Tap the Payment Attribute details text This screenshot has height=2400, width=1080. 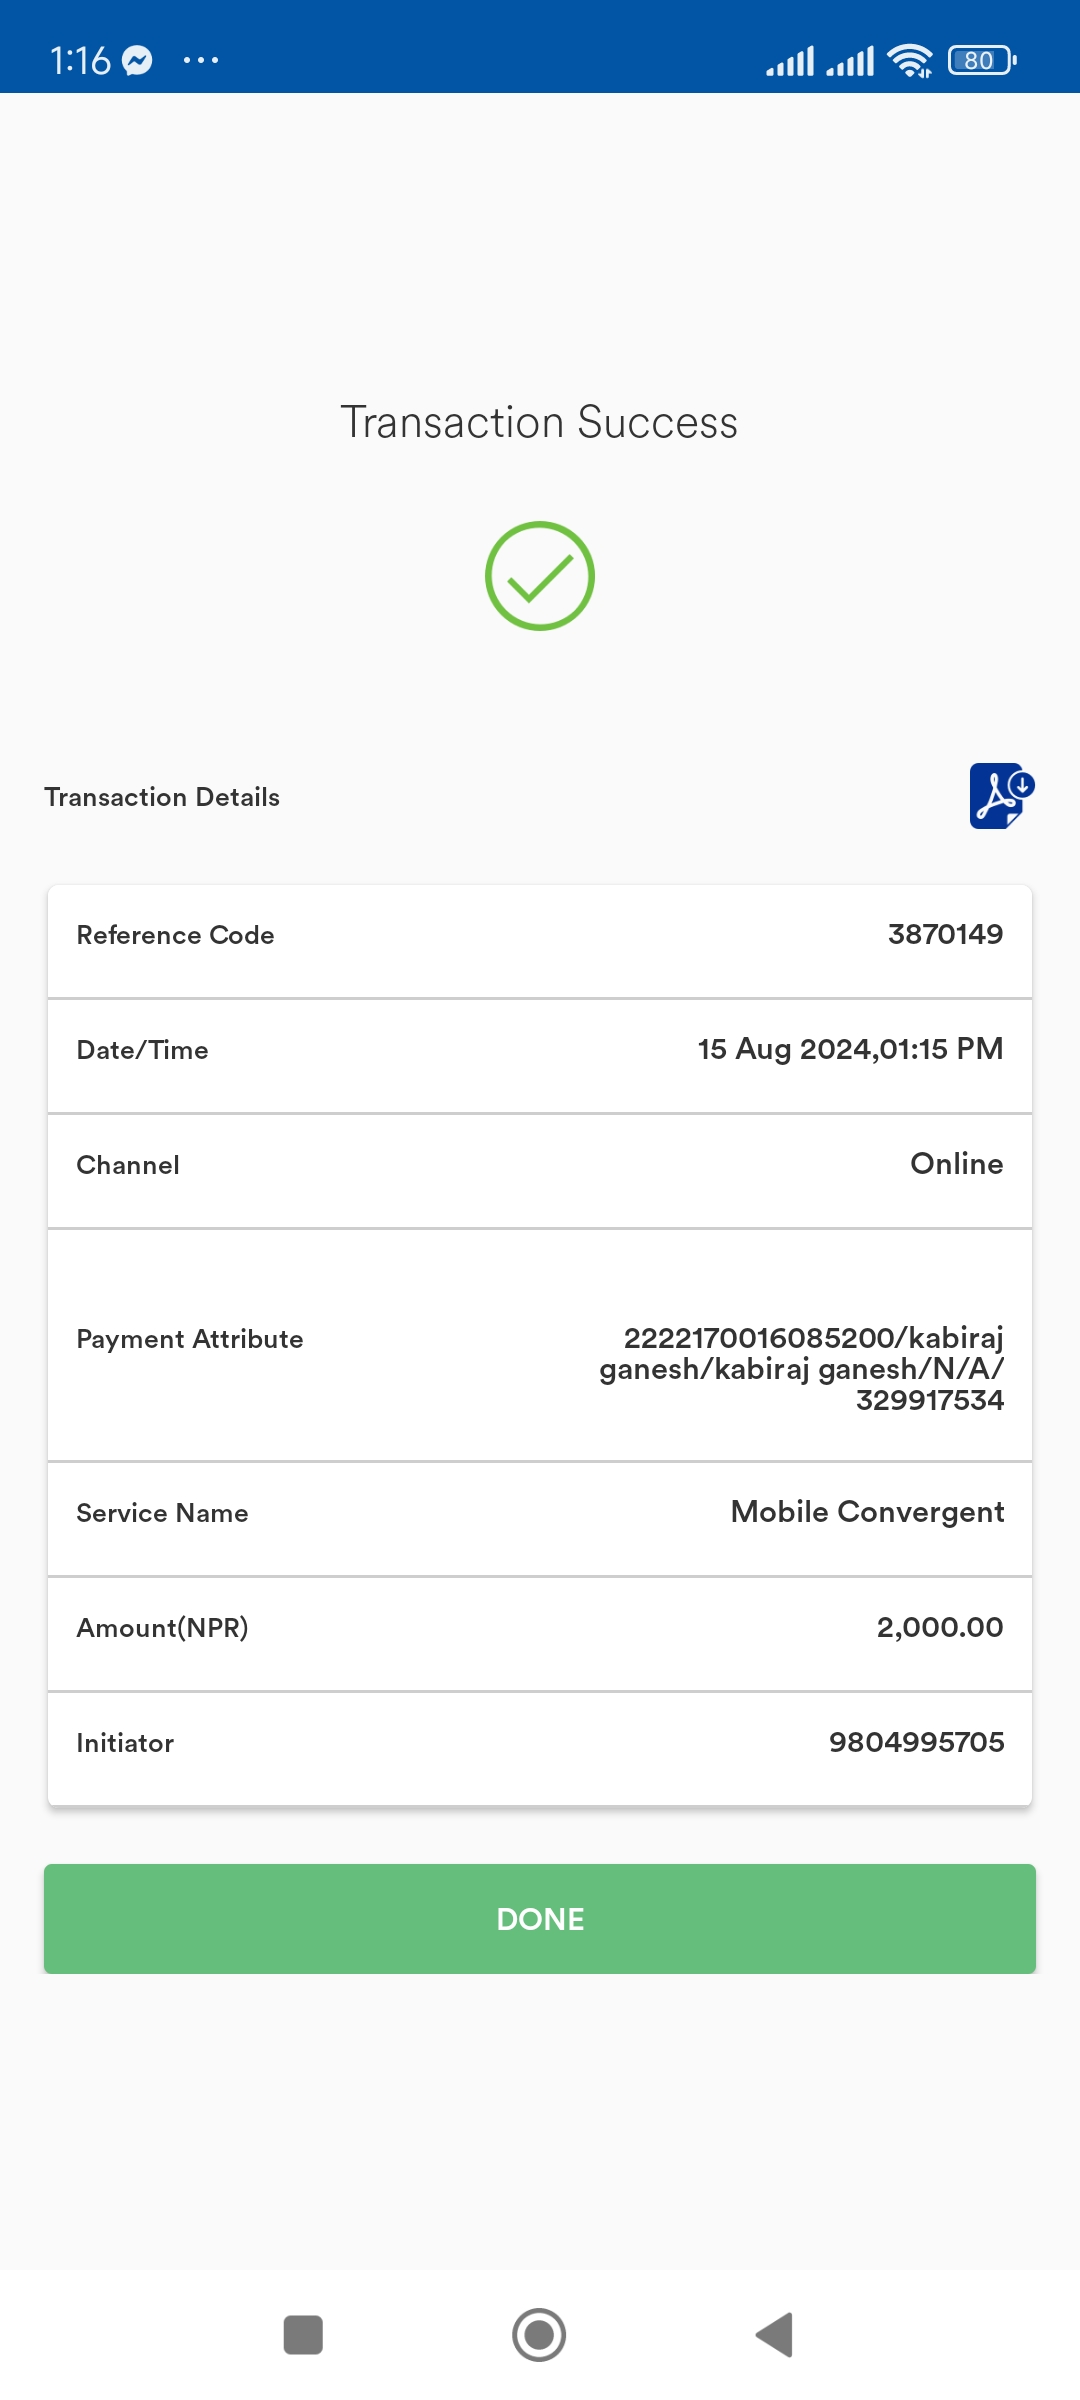tap(801, 1368)
